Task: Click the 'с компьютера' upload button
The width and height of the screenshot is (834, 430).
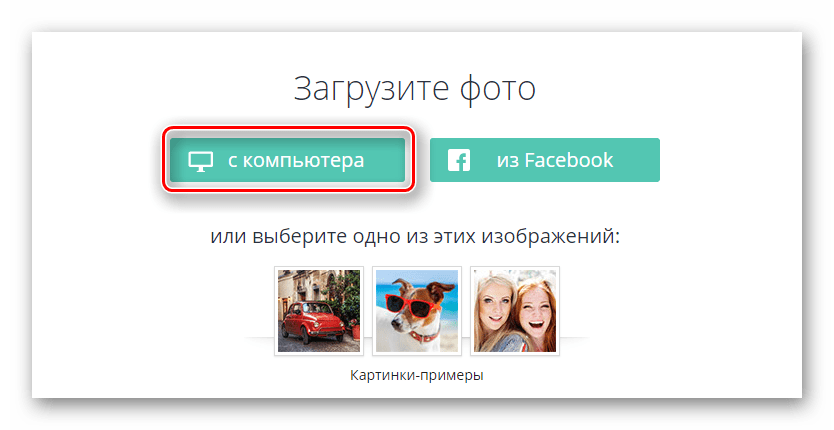Action: [x=288, y=160]
